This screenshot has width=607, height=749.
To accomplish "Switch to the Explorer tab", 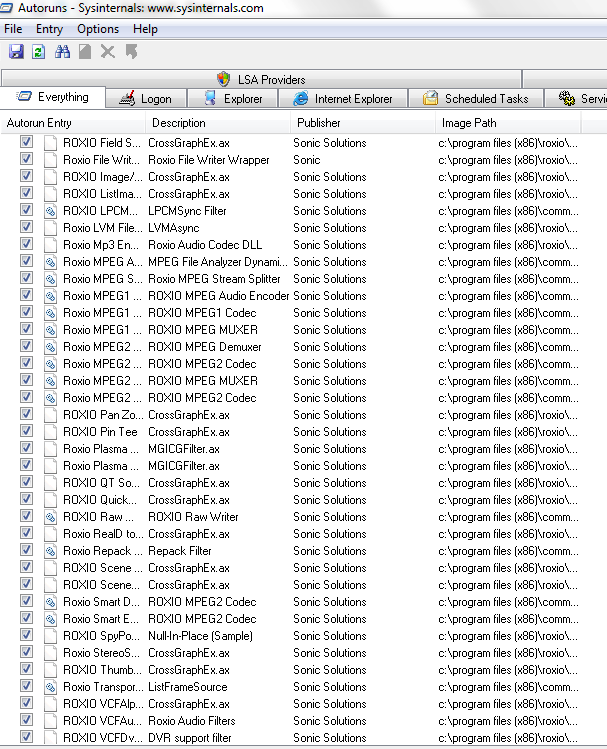I will (234, 99).
